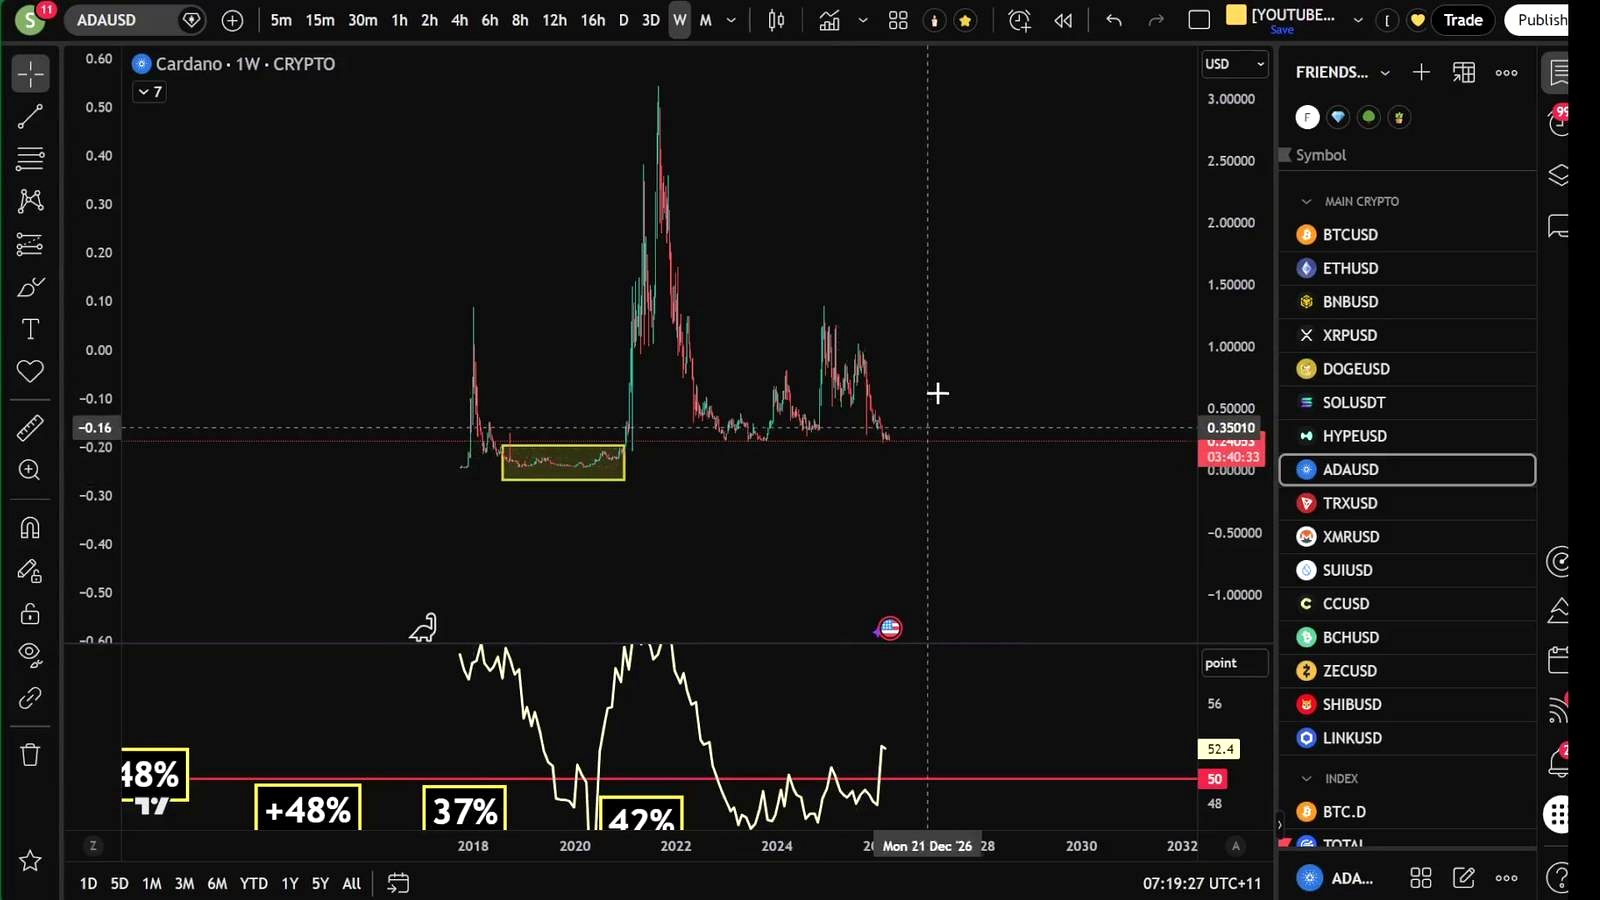Set the date range to All
The width and height of the screenshot is (1600, 900).
click(351, 883)
